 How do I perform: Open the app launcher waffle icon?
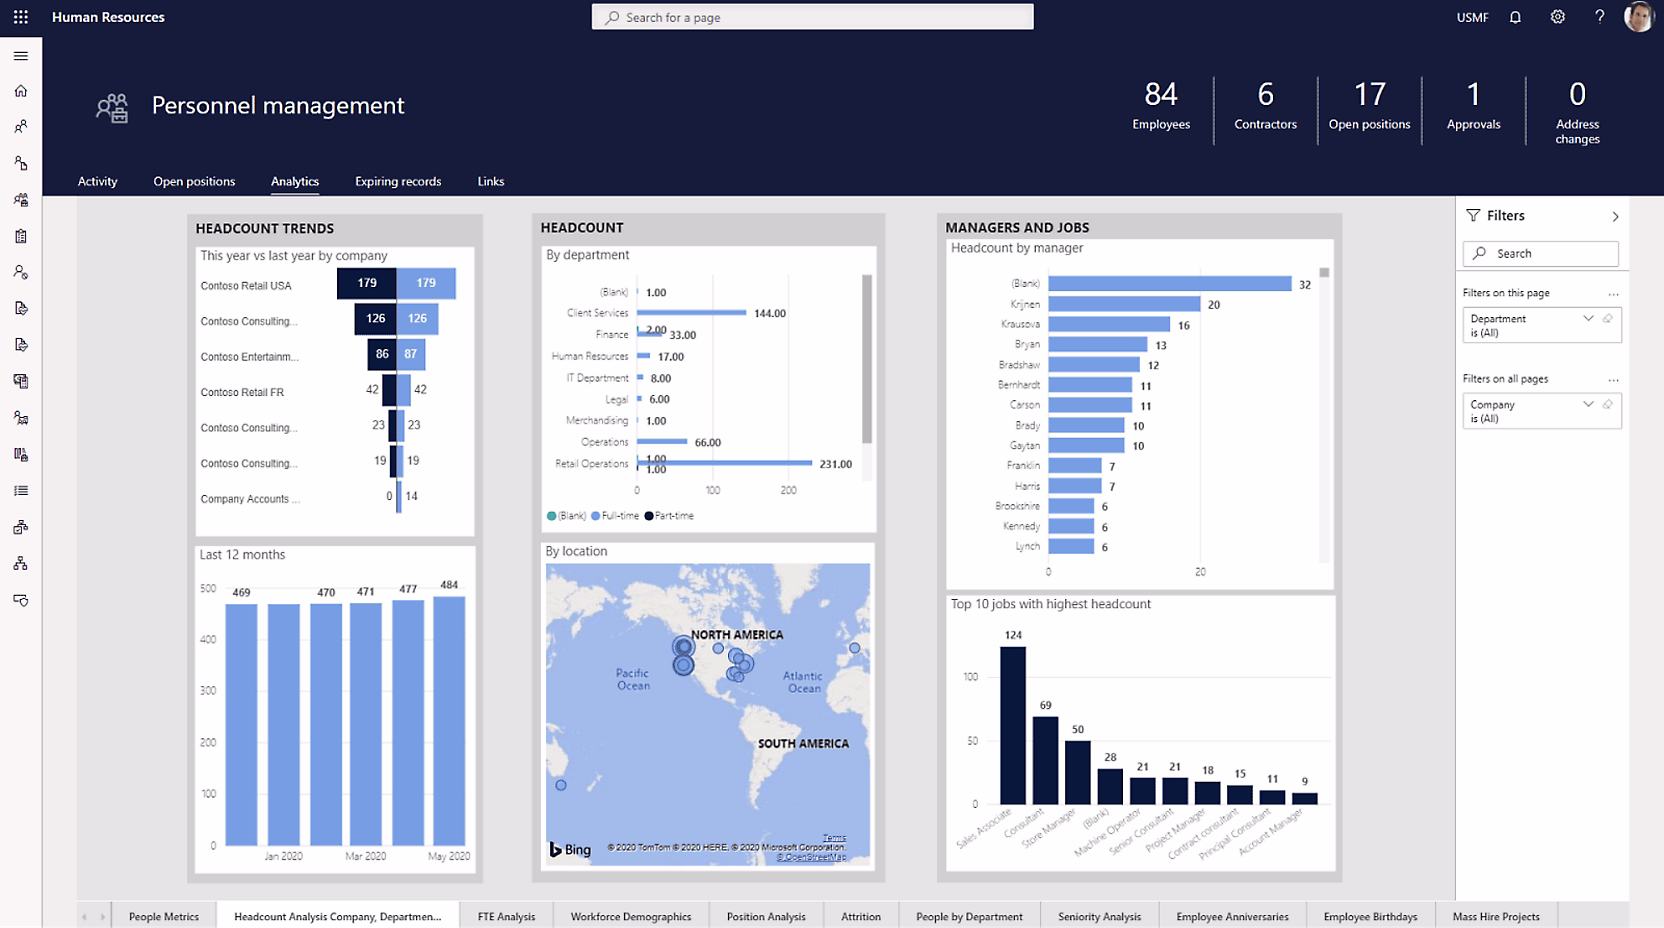click(21, 17)
